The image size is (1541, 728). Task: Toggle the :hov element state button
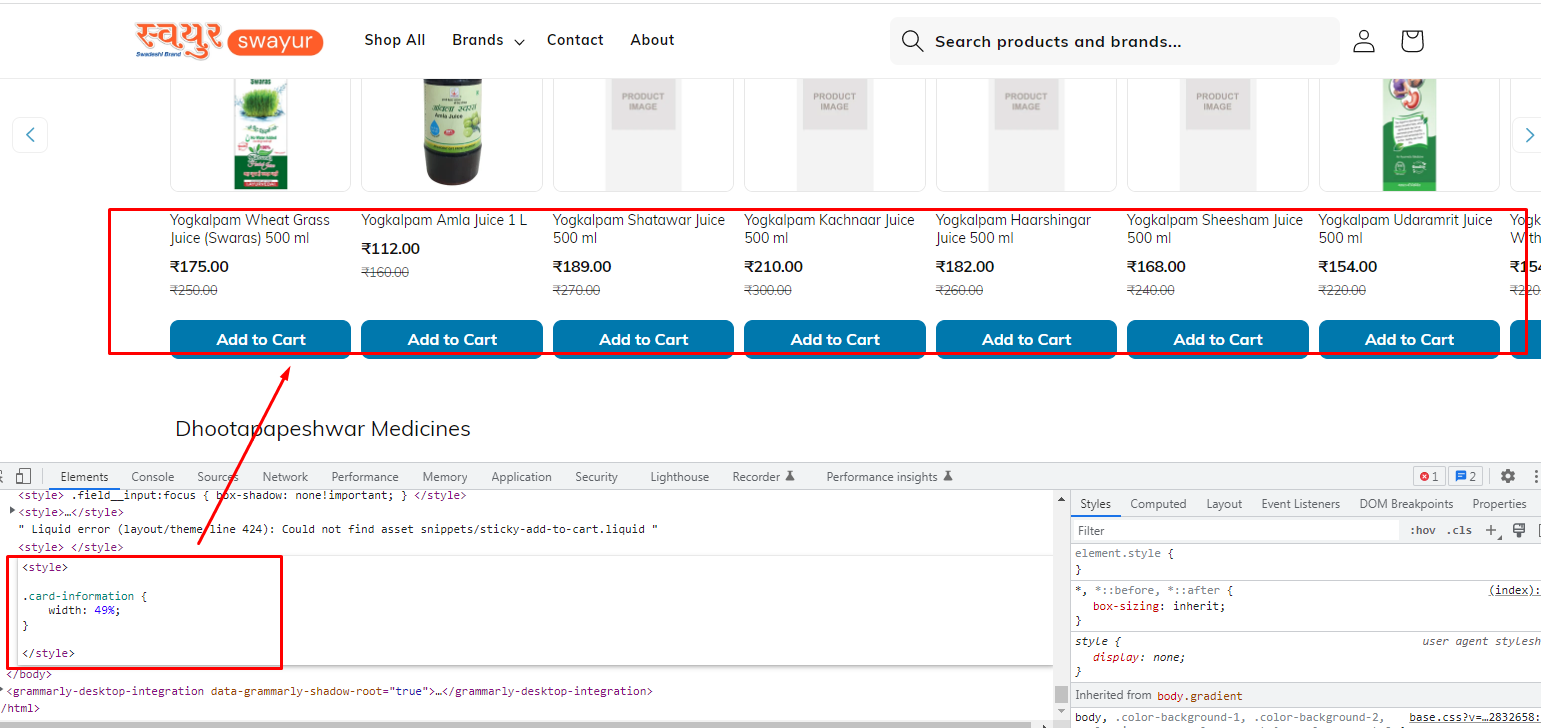pyautogui.click(x=1422, y=531)
